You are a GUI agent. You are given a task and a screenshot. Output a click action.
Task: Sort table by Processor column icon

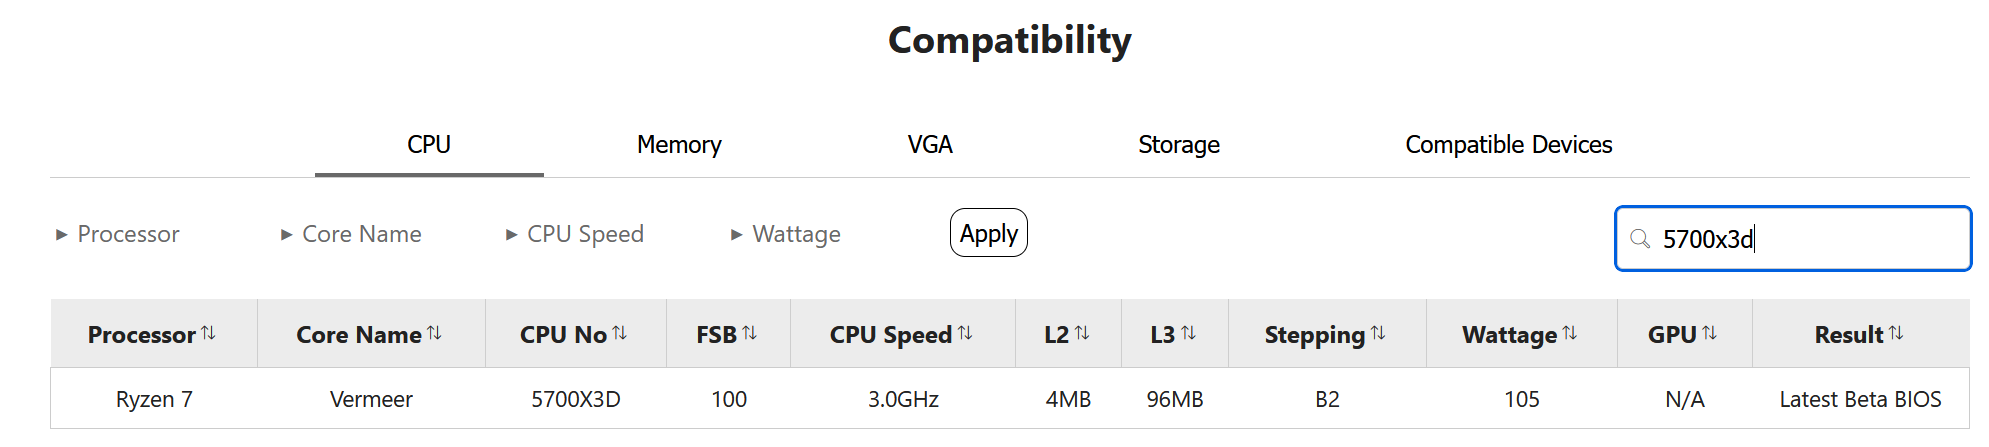pyautogui.click(x=208, y=333)
